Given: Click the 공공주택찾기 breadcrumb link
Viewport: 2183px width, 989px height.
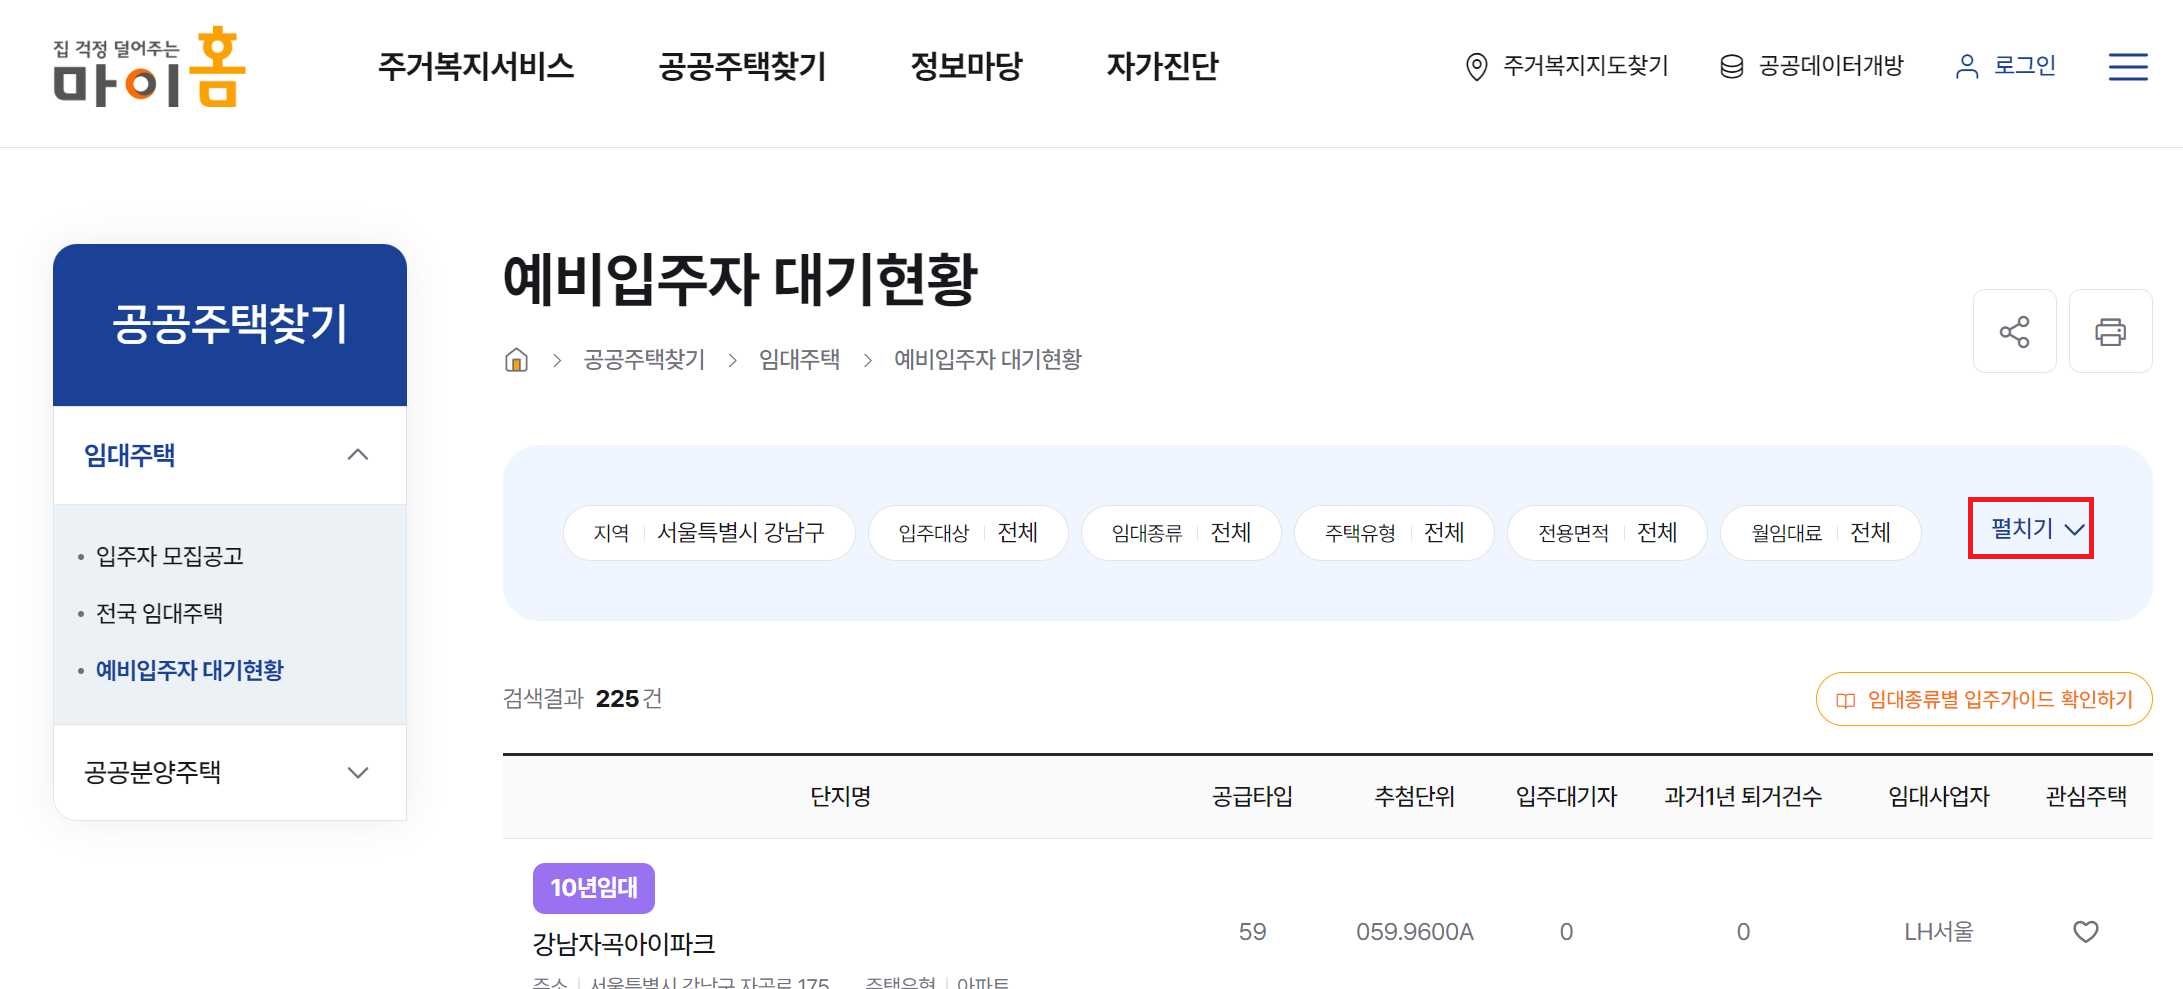Looking at the screenshot, I should click(644, 360).
